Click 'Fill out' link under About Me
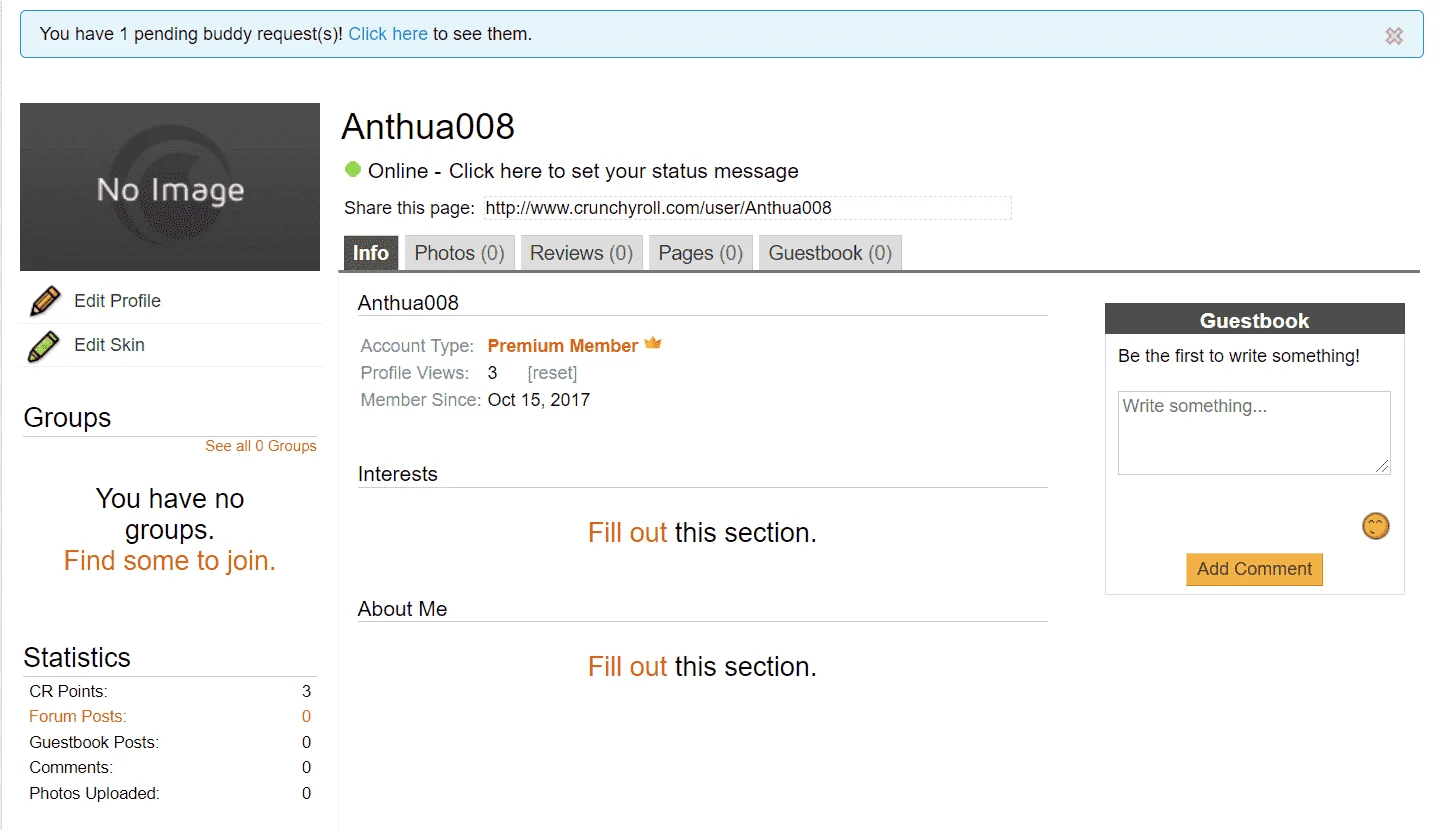This screenshot has width=1442, height=830. coord(627,667)
